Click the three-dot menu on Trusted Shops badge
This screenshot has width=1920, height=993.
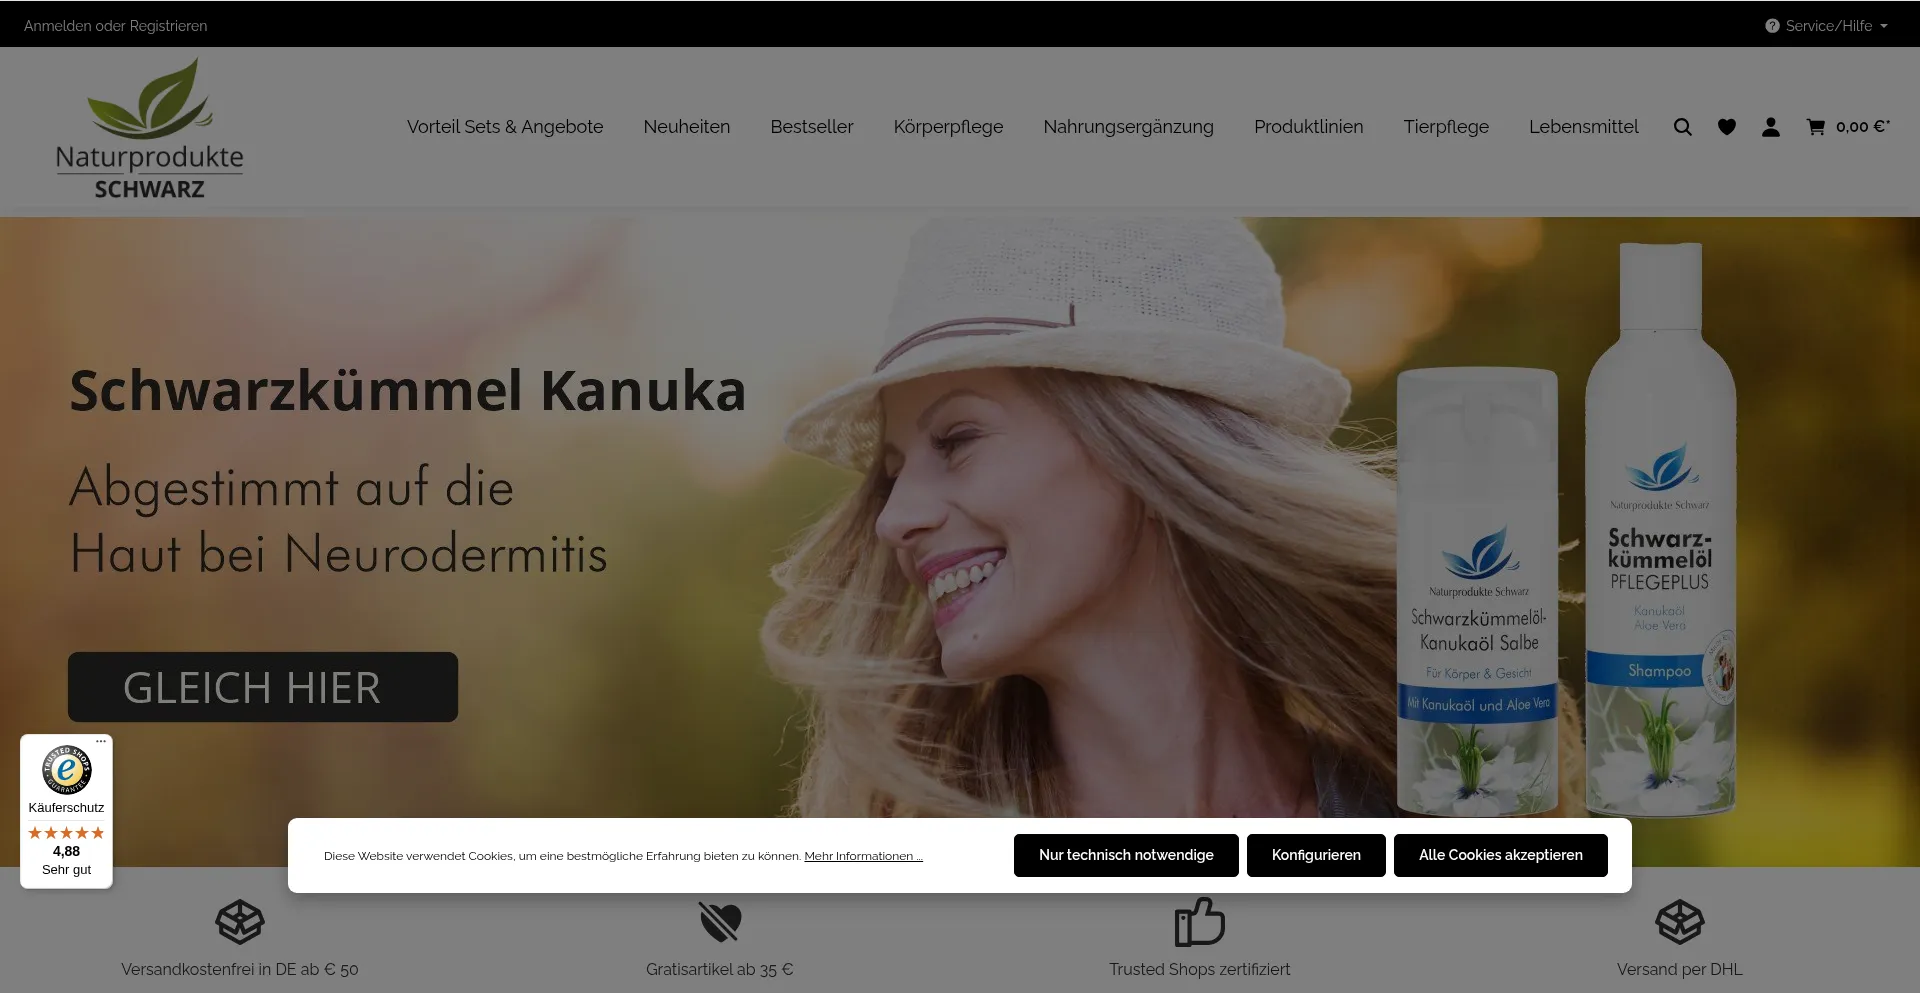pos(101,741)
